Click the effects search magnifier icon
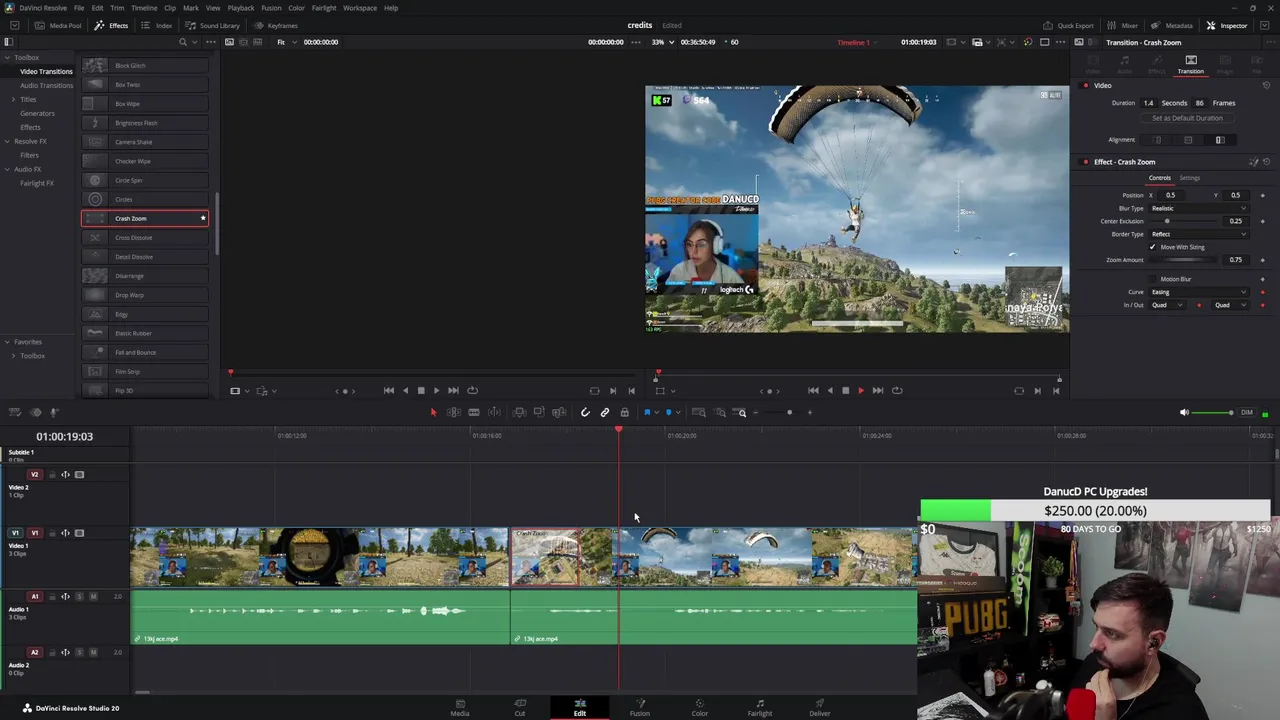Image resolution: width=1280 pixels, height=720 pixels. coord(182,42)
